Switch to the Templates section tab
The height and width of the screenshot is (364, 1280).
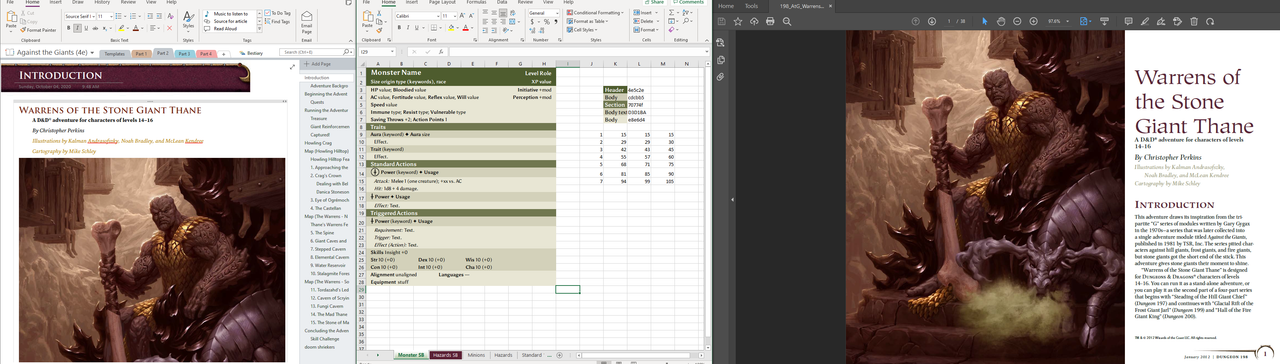point(114,53)
